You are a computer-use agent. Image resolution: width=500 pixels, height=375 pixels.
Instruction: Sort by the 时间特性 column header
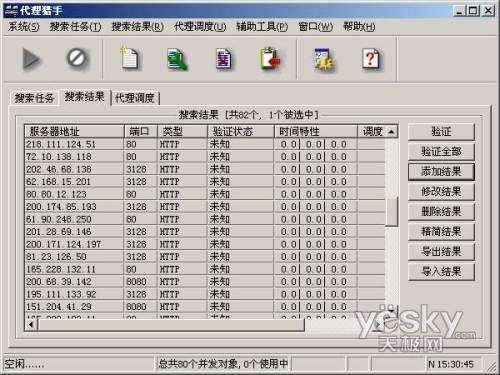tap(315, 132)
